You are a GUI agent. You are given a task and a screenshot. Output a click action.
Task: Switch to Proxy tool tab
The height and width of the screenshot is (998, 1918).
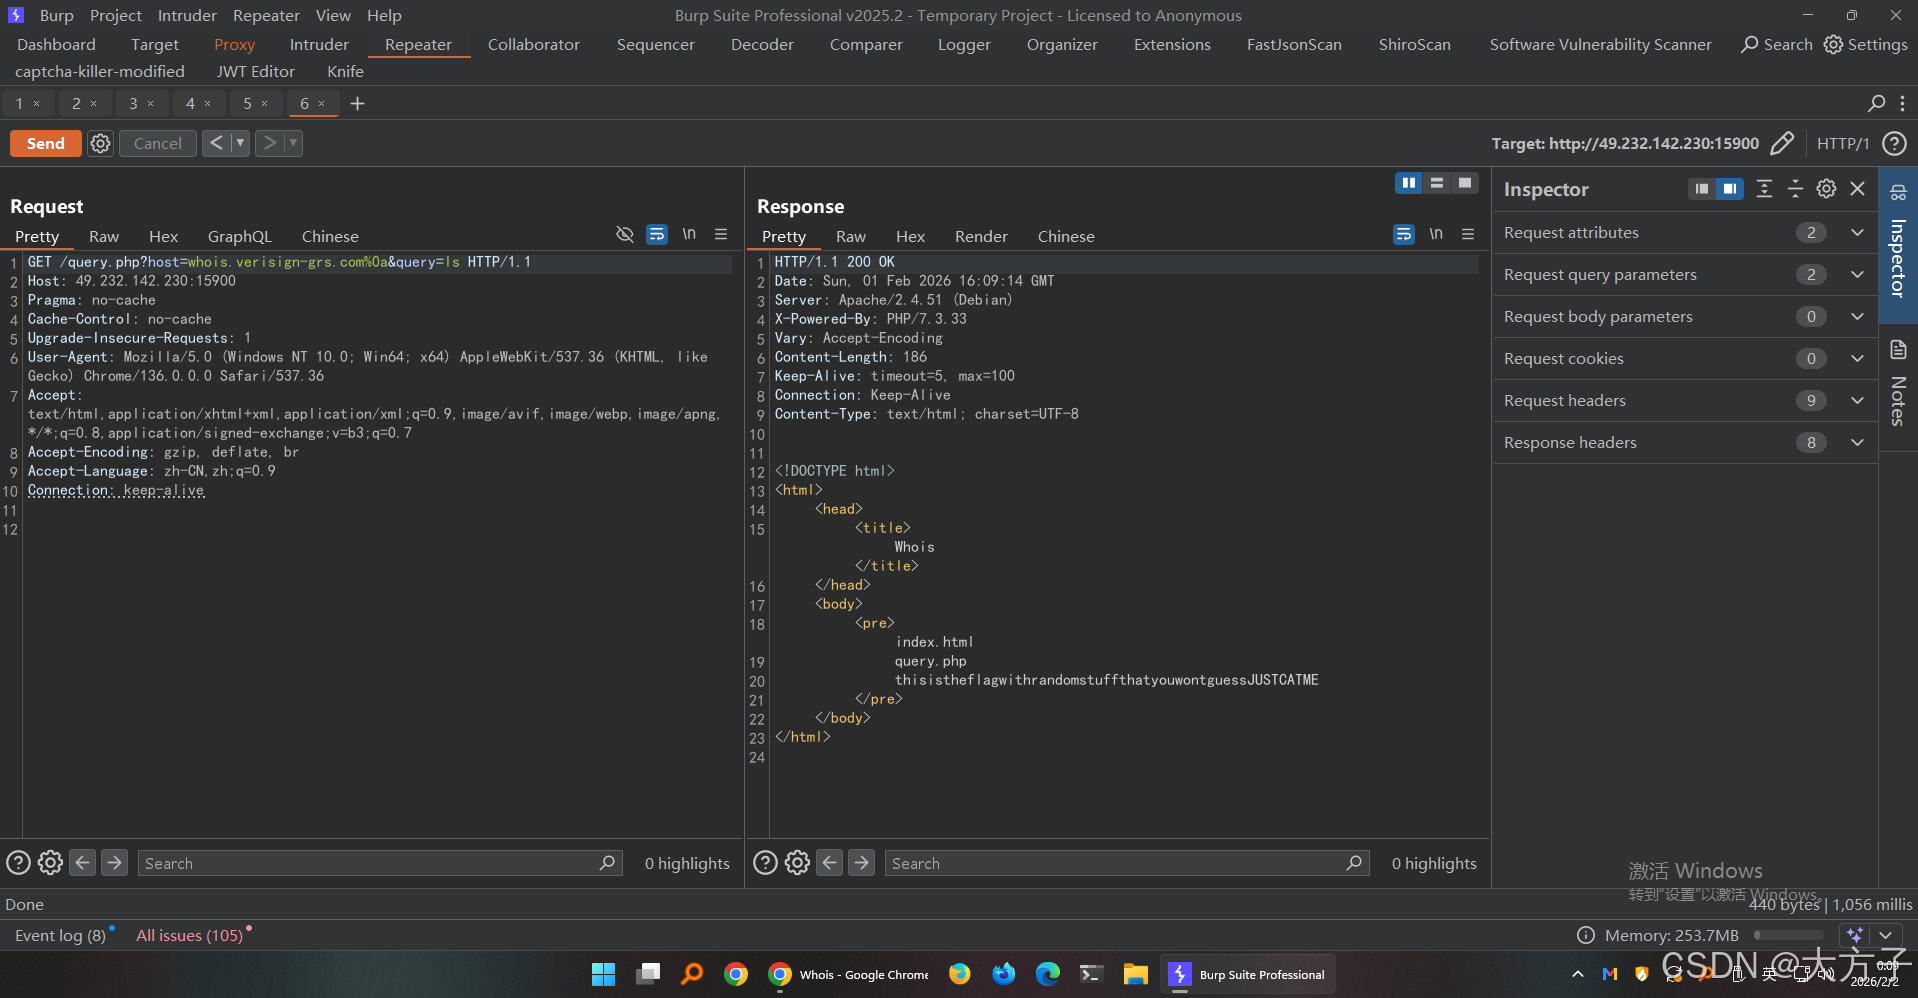[x=234, y=44]
